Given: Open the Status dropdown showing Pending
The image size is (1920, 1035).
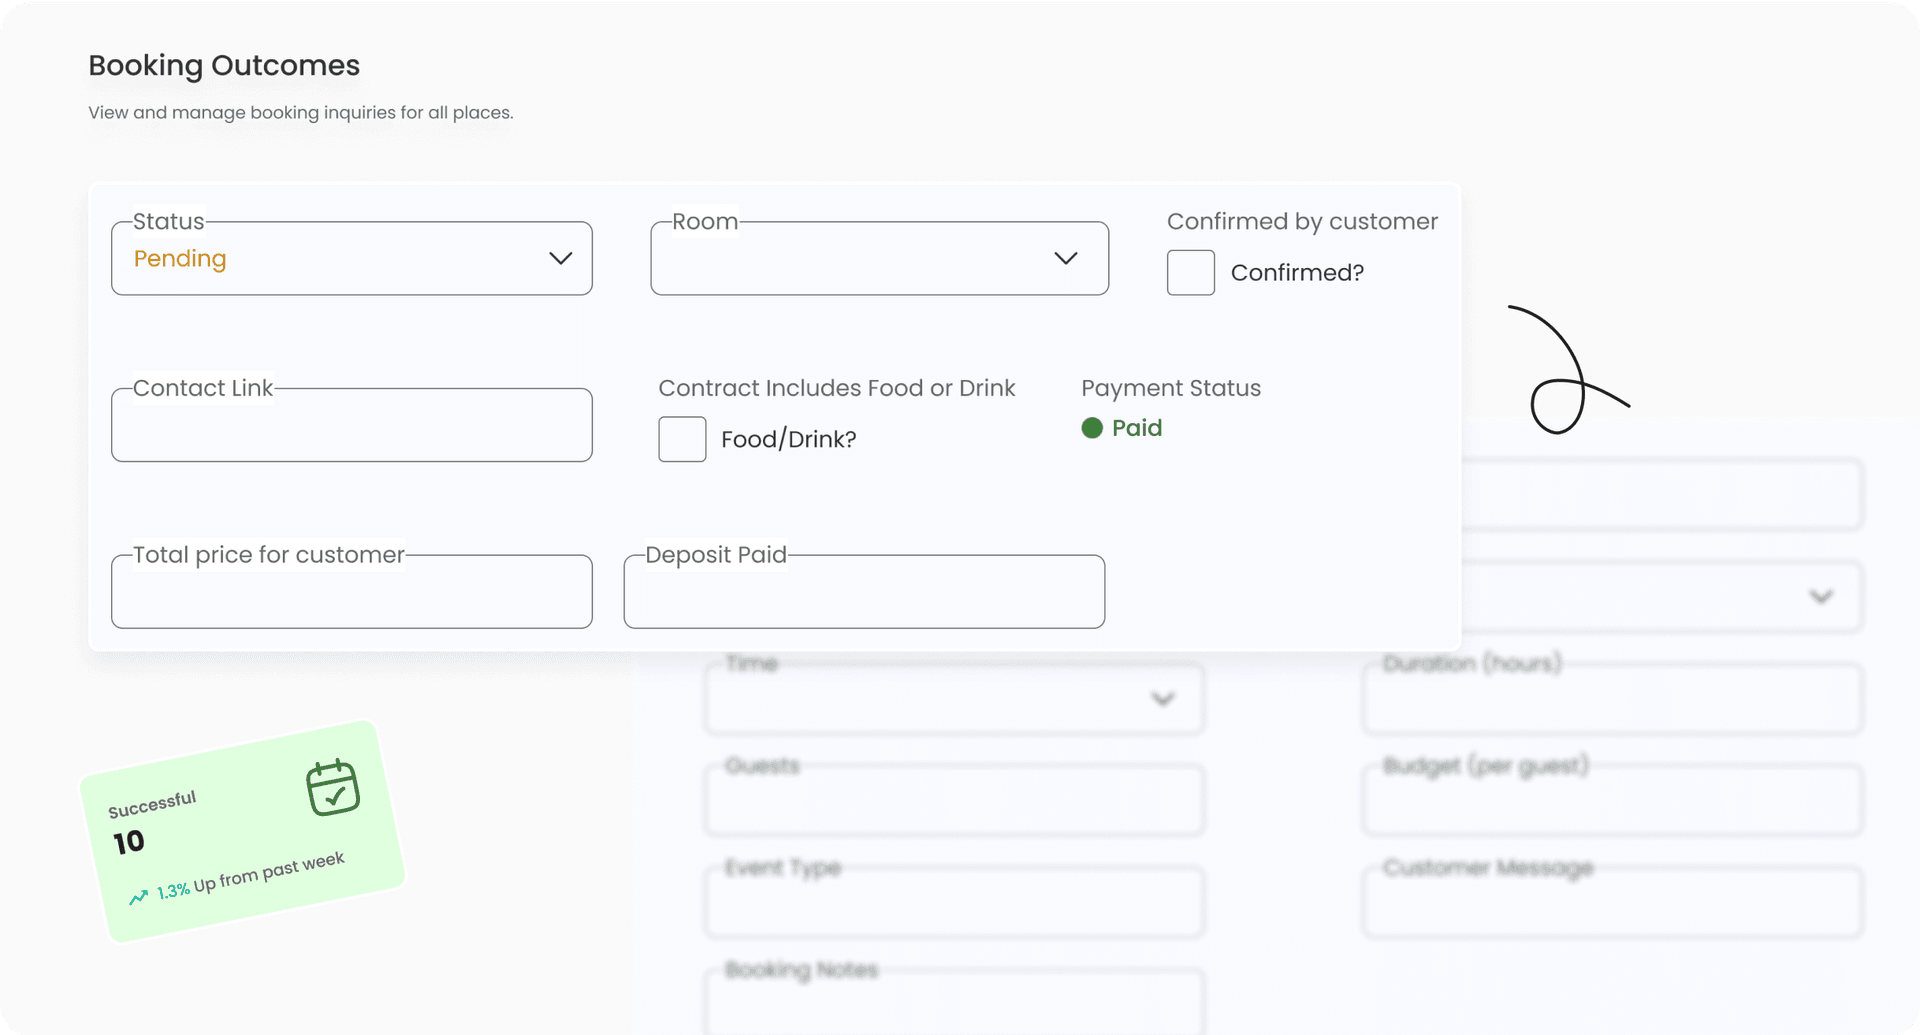Looking at the screenshot, I should pyautogui.click(x=351, y=258).
